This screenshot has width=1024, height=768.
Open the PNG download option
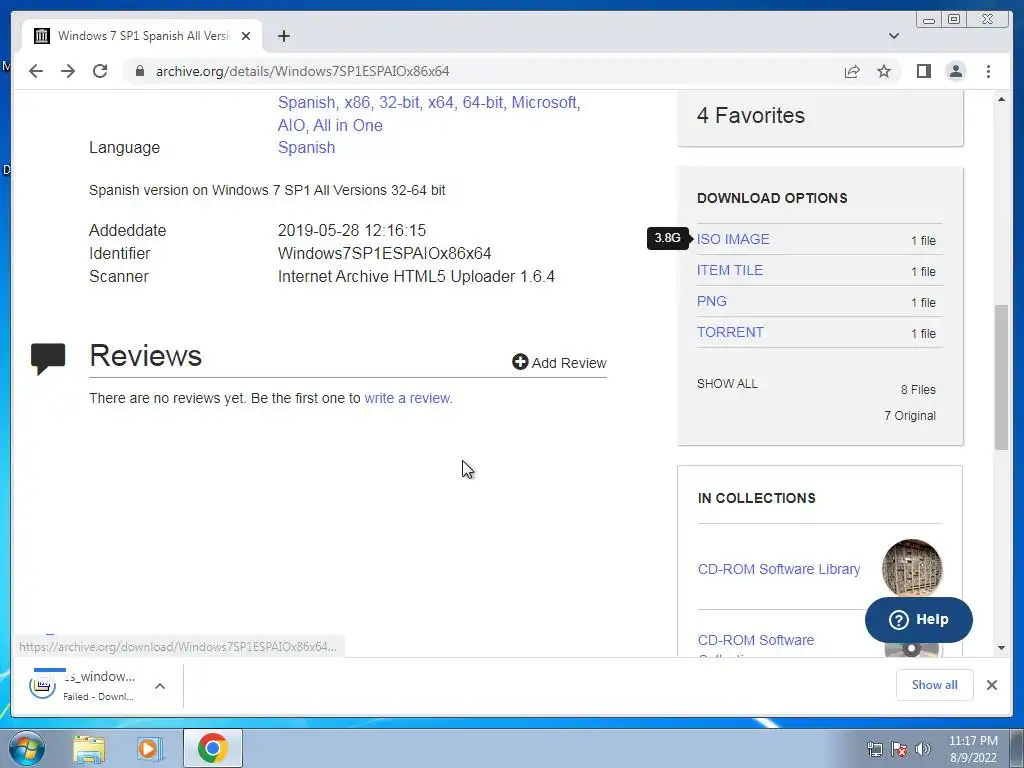(711, 301)
